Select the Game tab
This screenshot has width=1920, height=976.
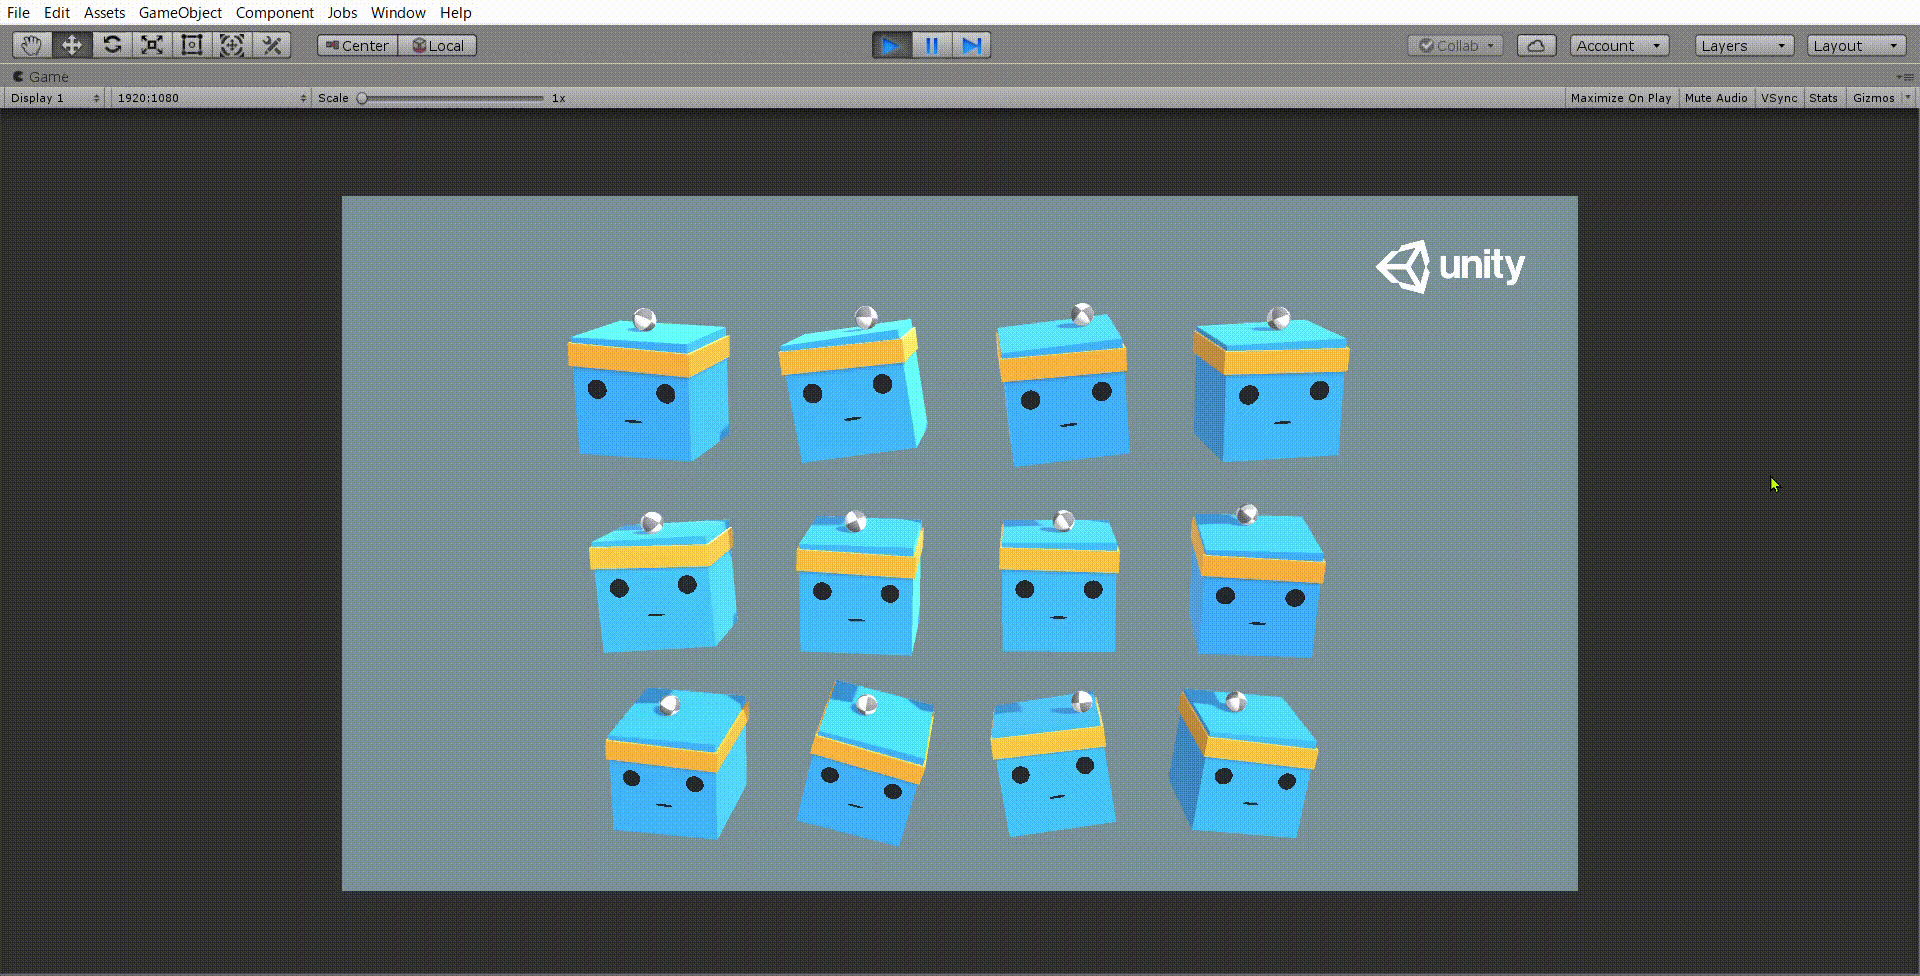41,77
